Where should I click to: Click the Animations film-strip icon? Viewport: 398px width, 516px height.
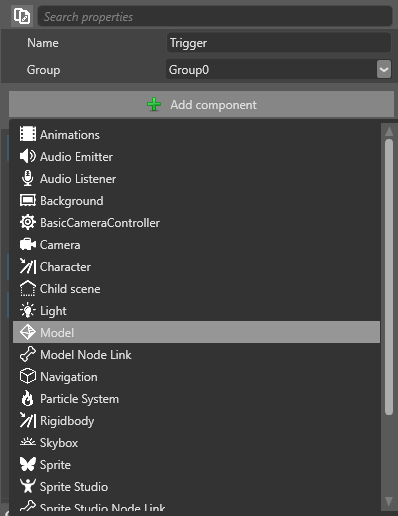(28, 135)
